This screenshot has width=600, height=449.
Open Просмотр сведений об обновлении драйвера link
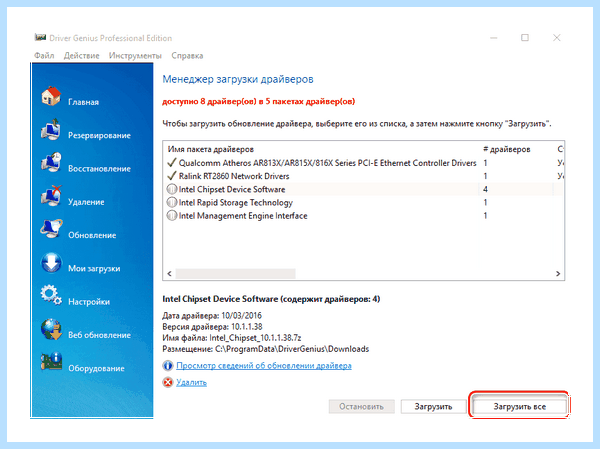pos(264,366)
